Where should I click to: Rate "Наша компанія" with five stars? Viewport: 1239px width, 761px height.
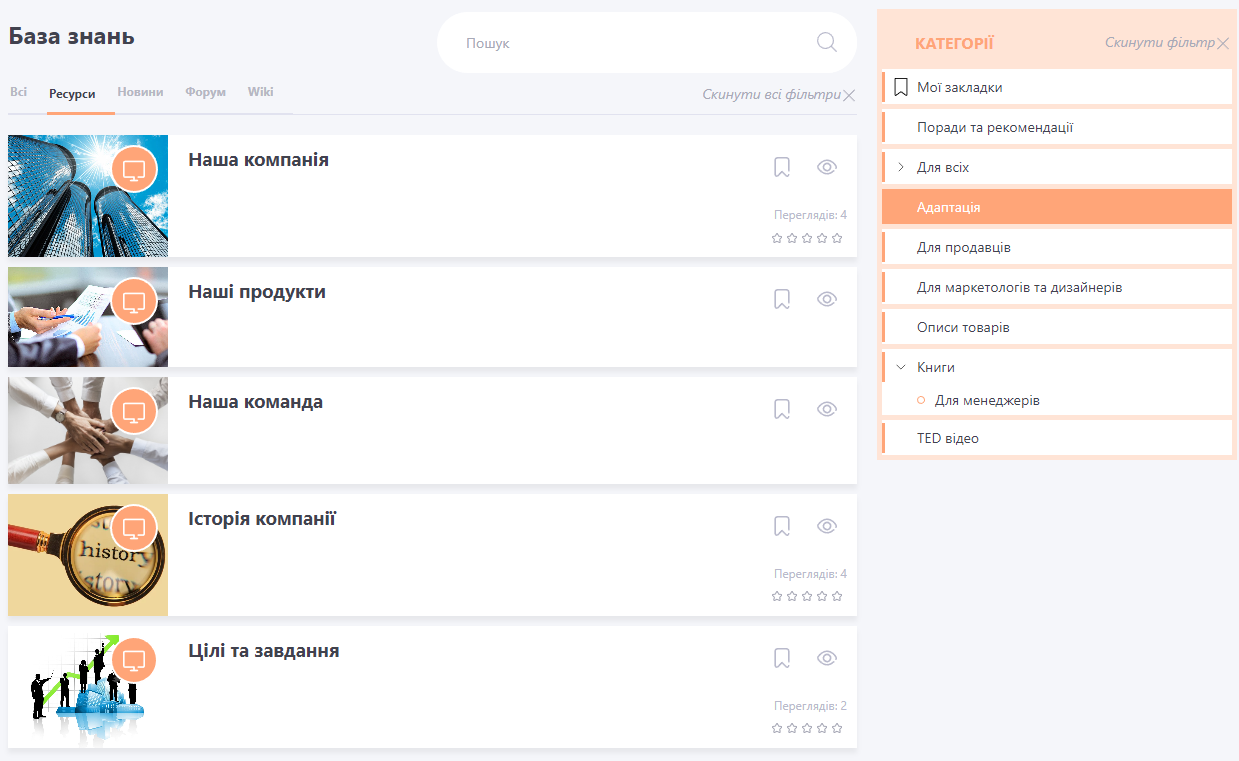pos(837,238)
